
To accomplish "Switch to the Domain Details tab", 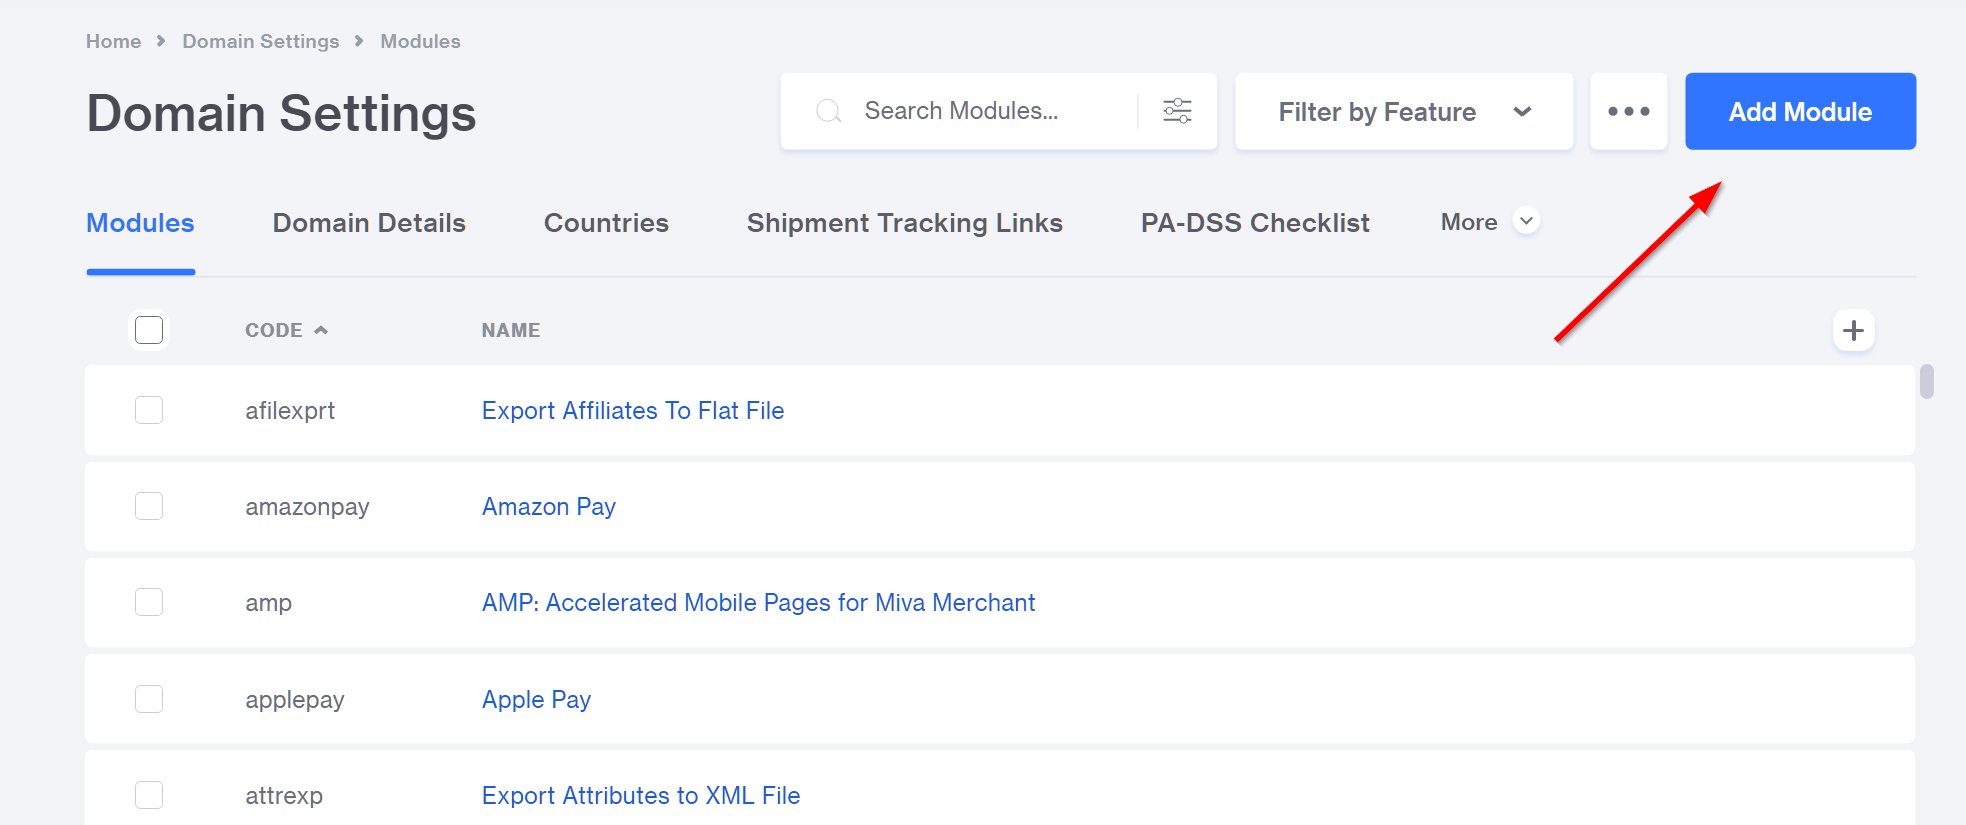I will [x=369, y=223].
